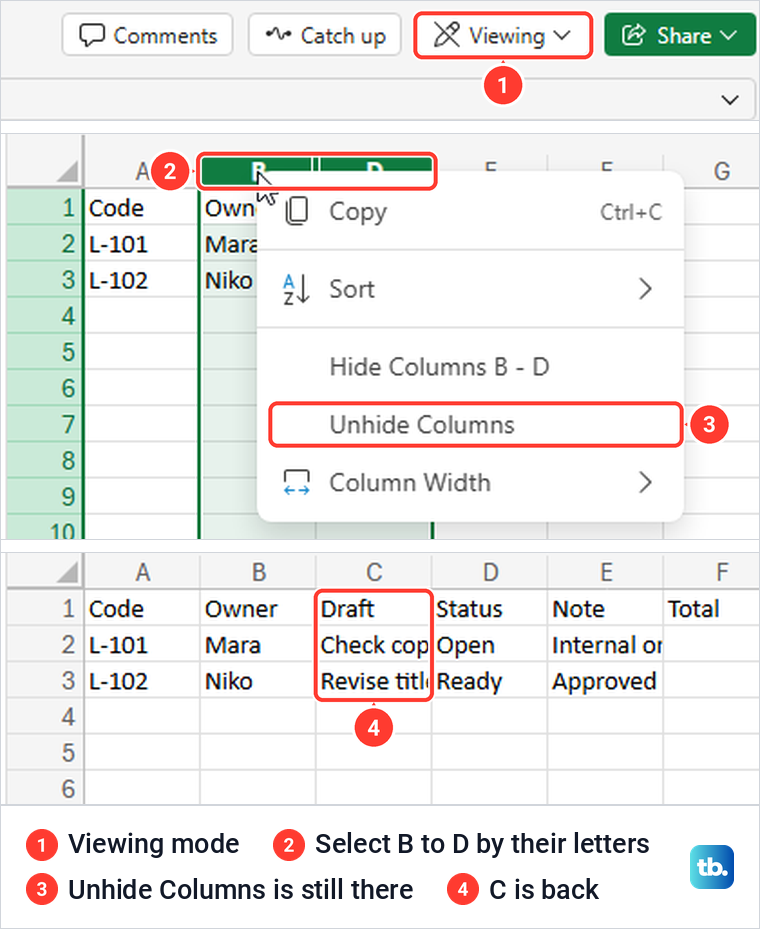The height and width of the screenshot is (929, 760).
Task: Click the Mara cell in lower sheet
Action: 258,645
